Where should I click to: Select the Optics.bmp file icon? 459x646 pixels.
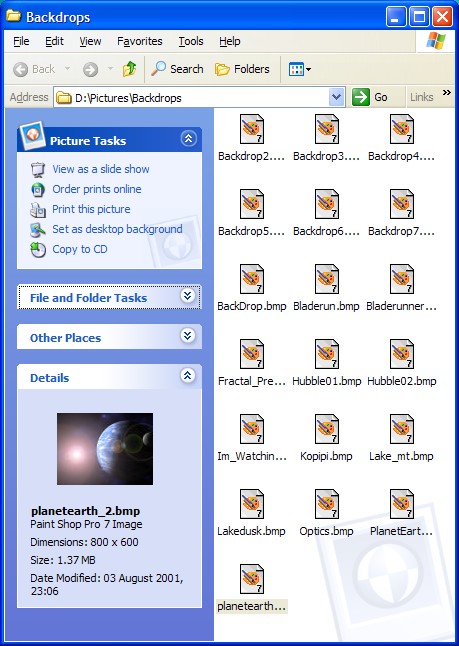327,504
